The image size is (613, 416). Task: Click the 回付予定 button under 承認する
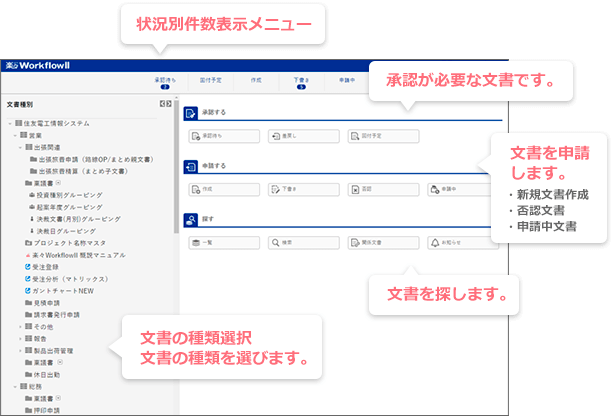tap(384, 136)
